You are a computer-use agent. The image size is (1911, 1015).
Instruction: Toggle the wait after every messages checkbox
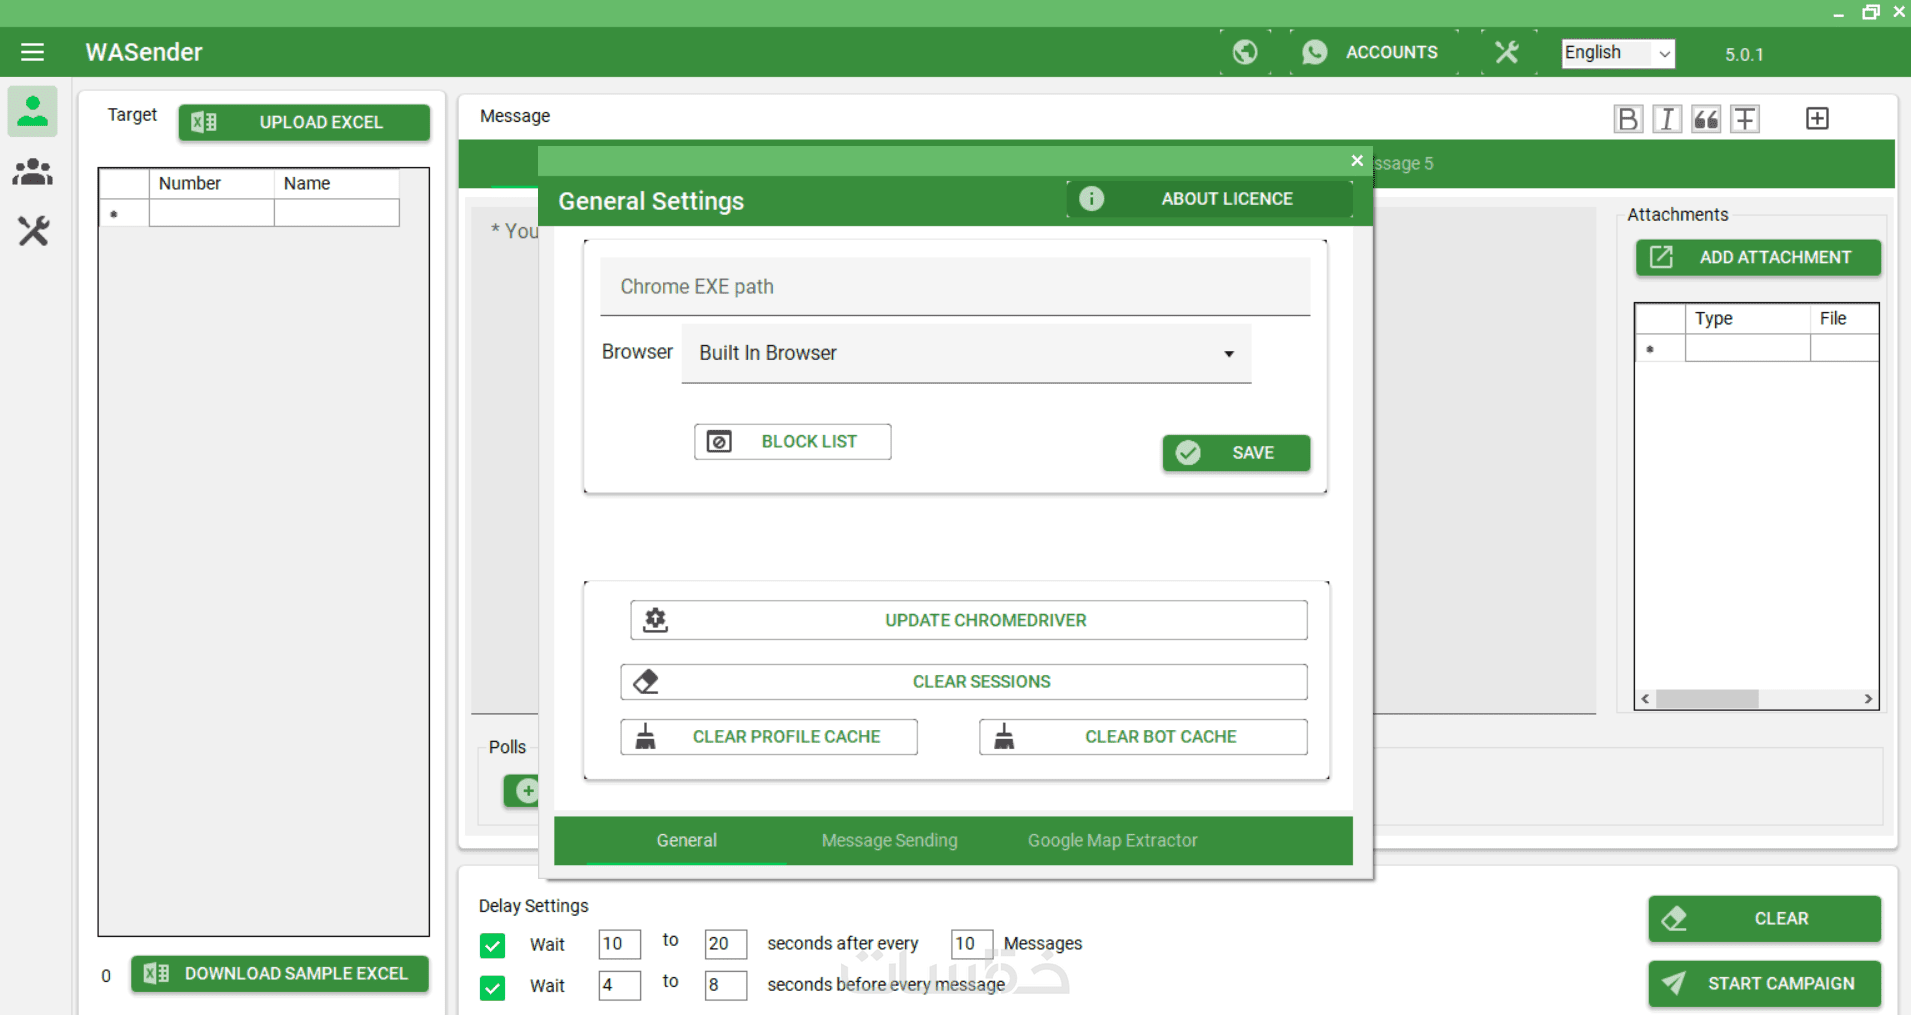click(492, 945)
